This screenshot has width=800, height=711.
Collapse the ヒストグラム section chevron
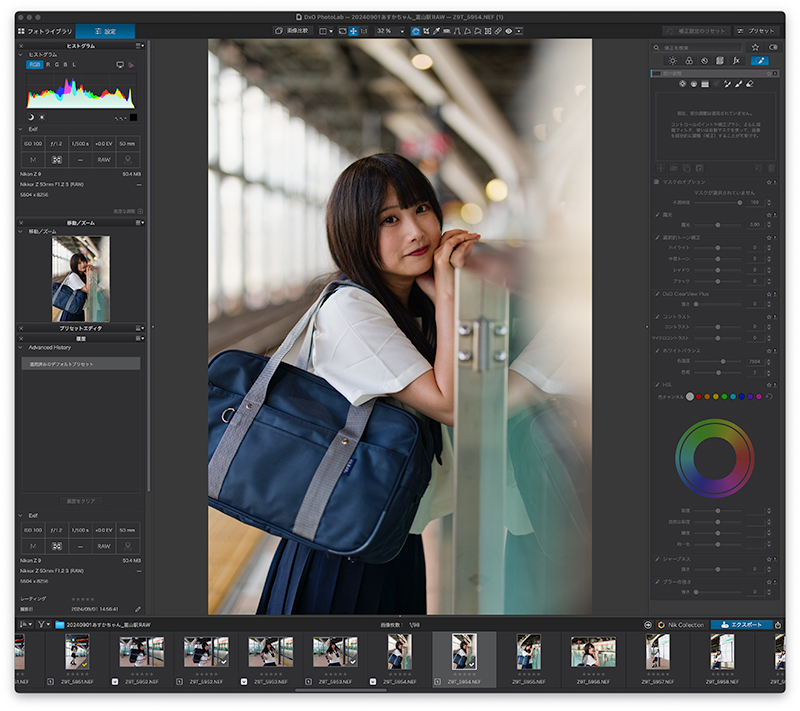pyautogui.click(x=21, y=55)
